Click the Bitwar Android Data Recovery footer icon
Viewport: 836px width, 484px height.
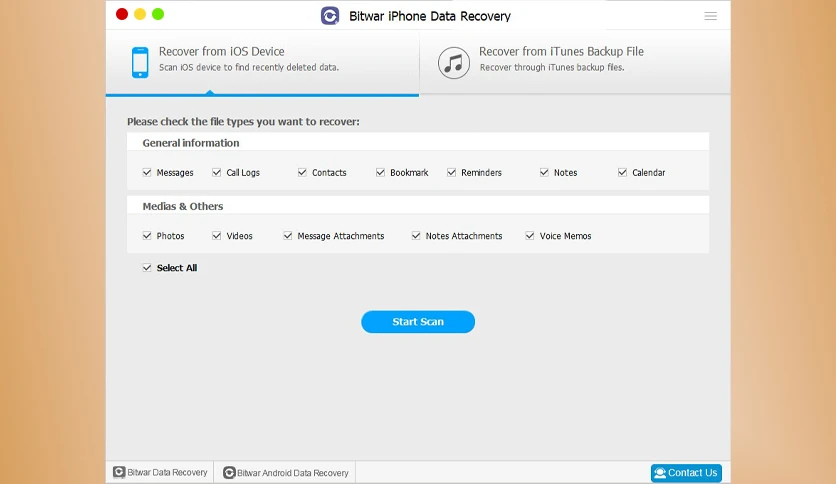tap(229, 473)
